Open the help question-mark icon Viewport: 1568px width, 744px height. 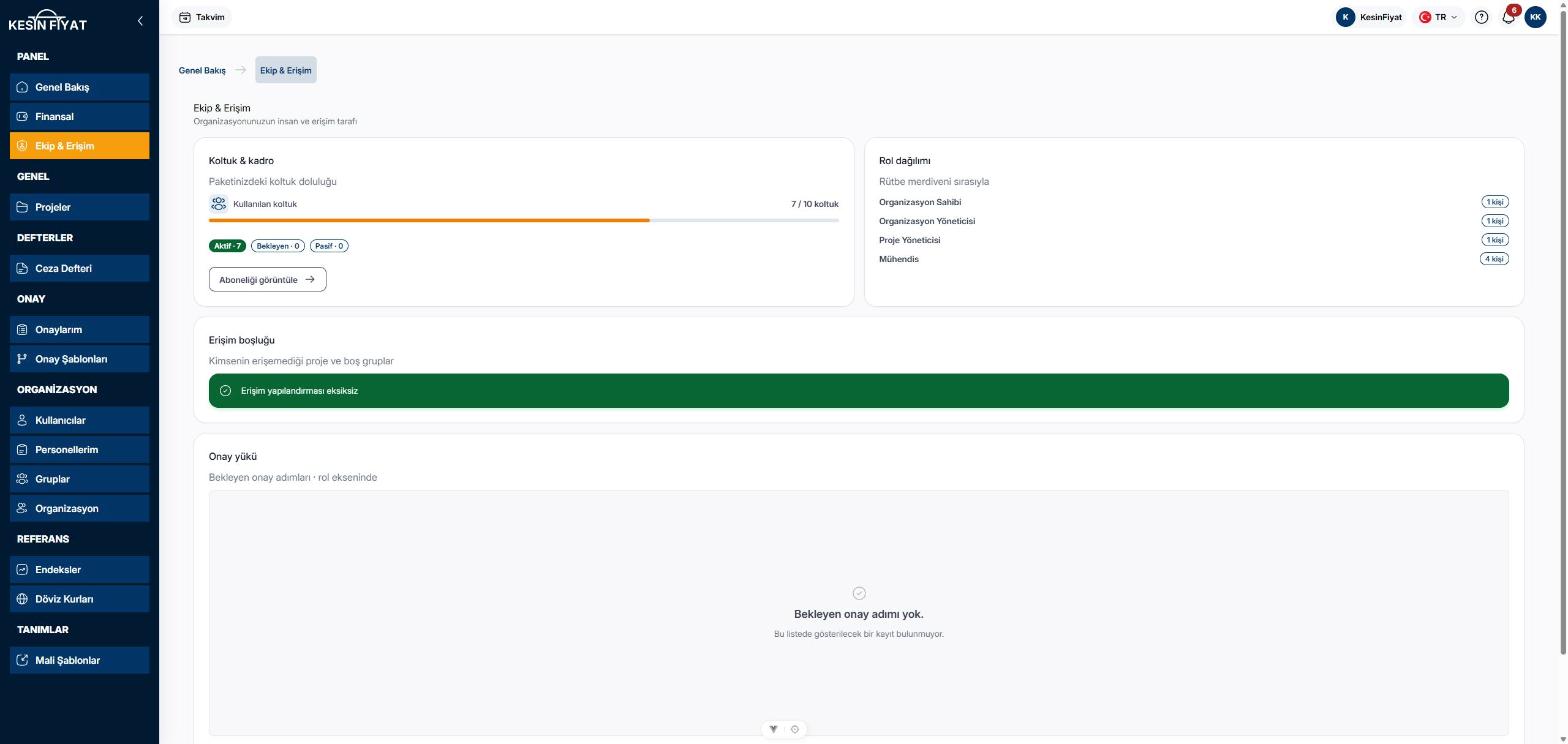click(x=1482, y=17)
